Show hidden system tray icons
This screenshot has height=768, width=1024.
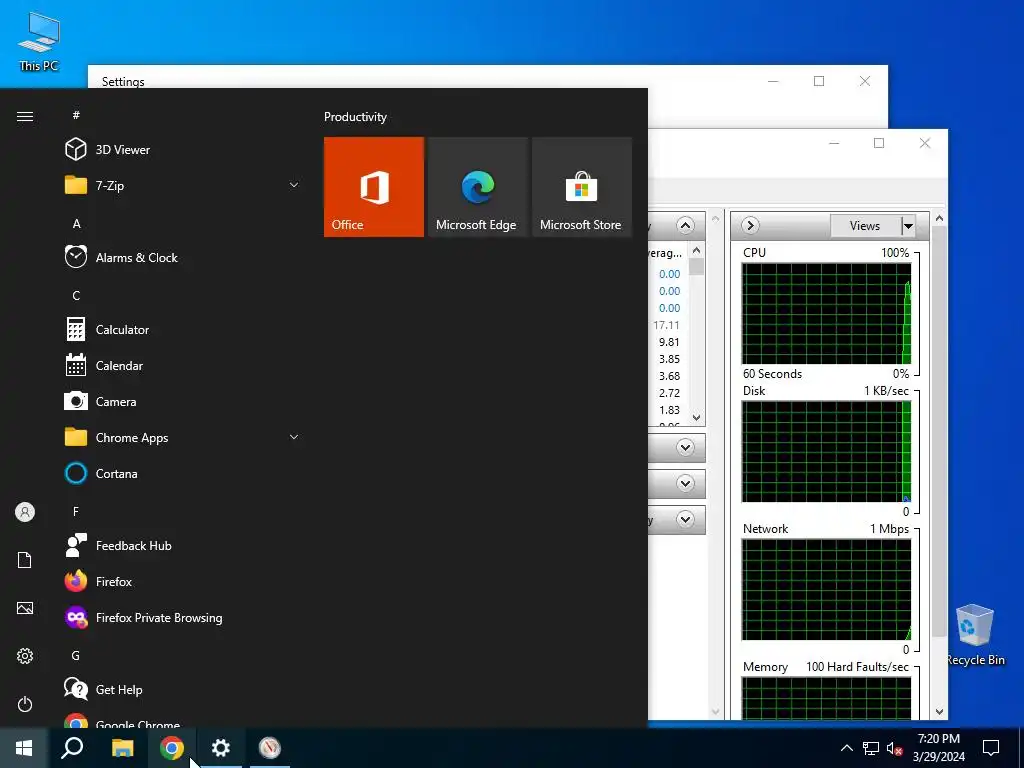click(x=846, y=748)
